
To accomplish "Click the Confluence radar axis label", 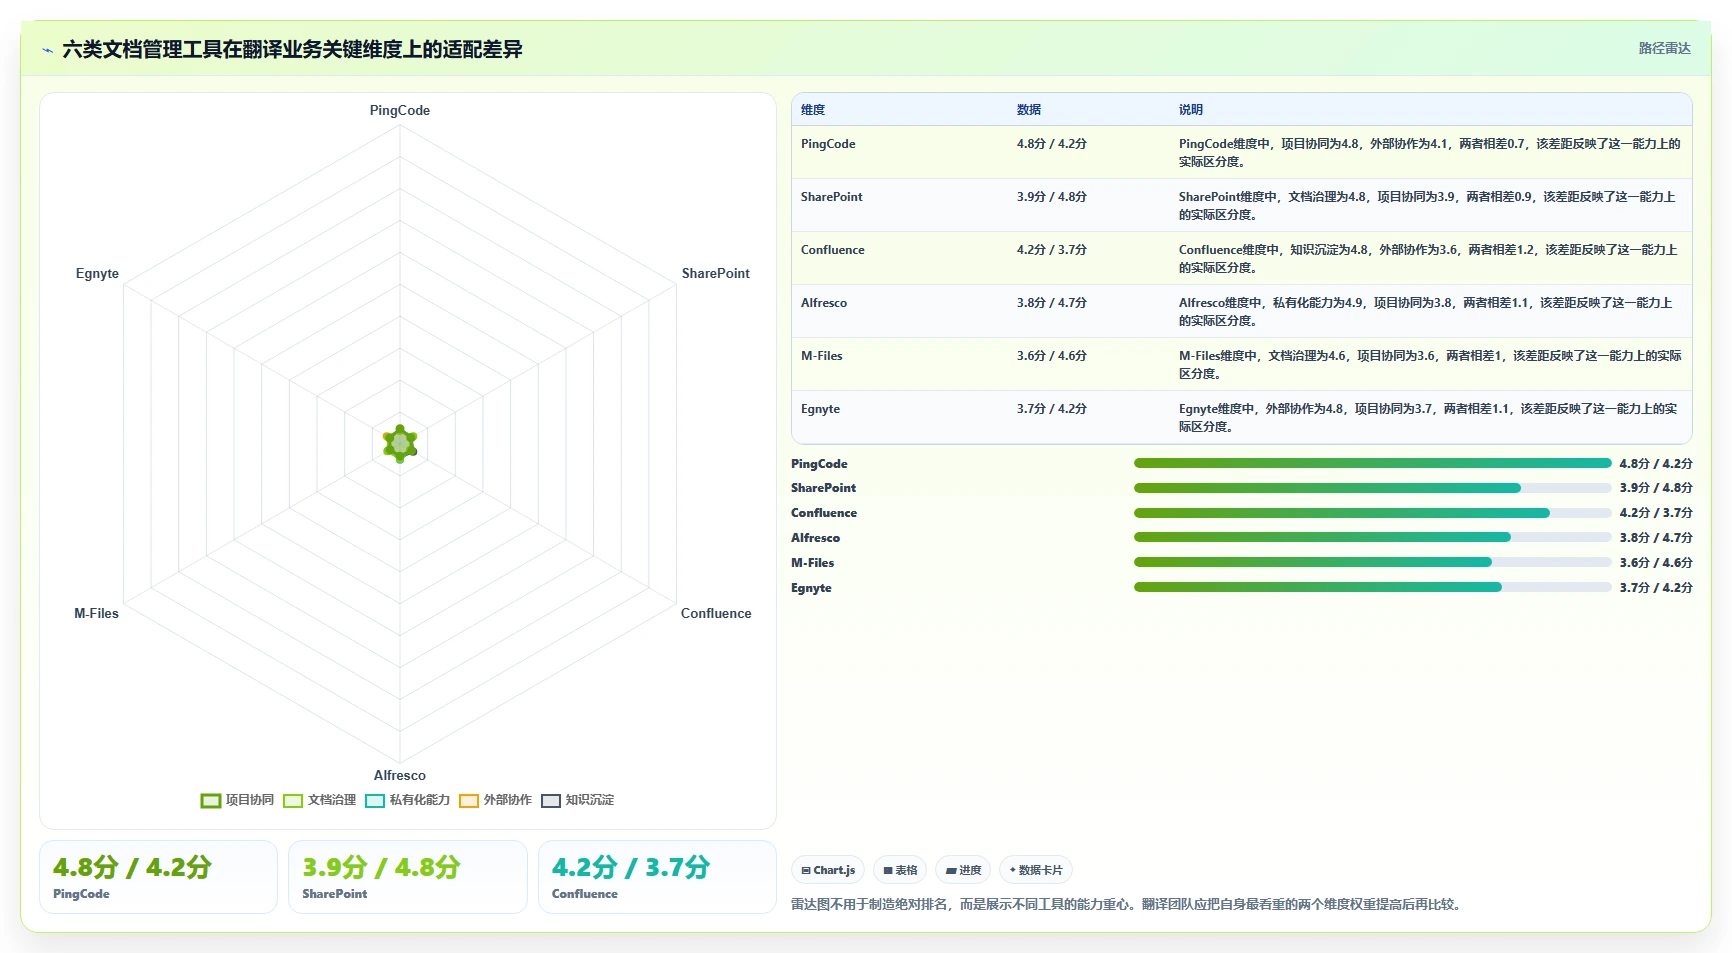I will coord(716,613).
